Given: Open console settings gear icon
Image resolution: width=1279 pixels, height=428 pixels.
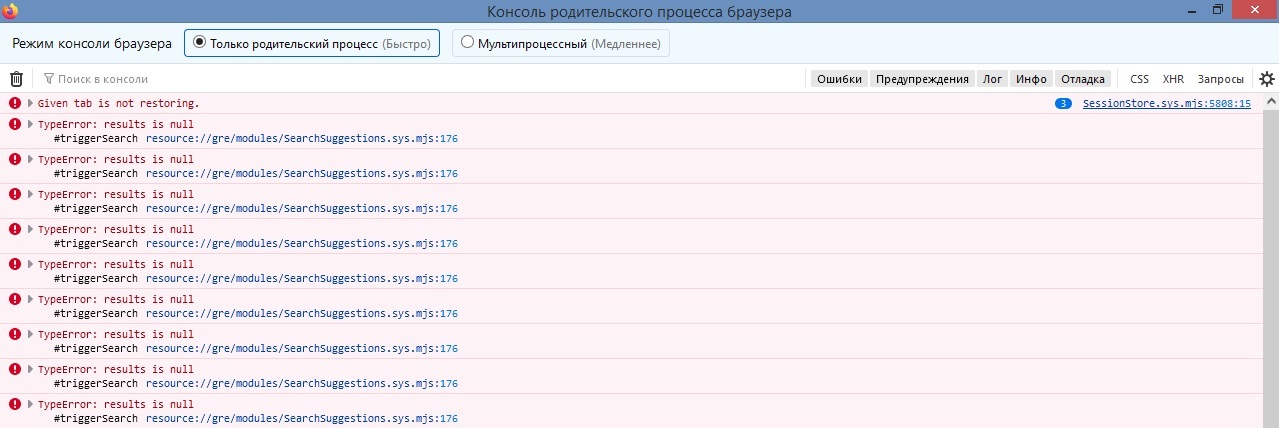Looking at the screenshot, I should tap(1267, 79).
